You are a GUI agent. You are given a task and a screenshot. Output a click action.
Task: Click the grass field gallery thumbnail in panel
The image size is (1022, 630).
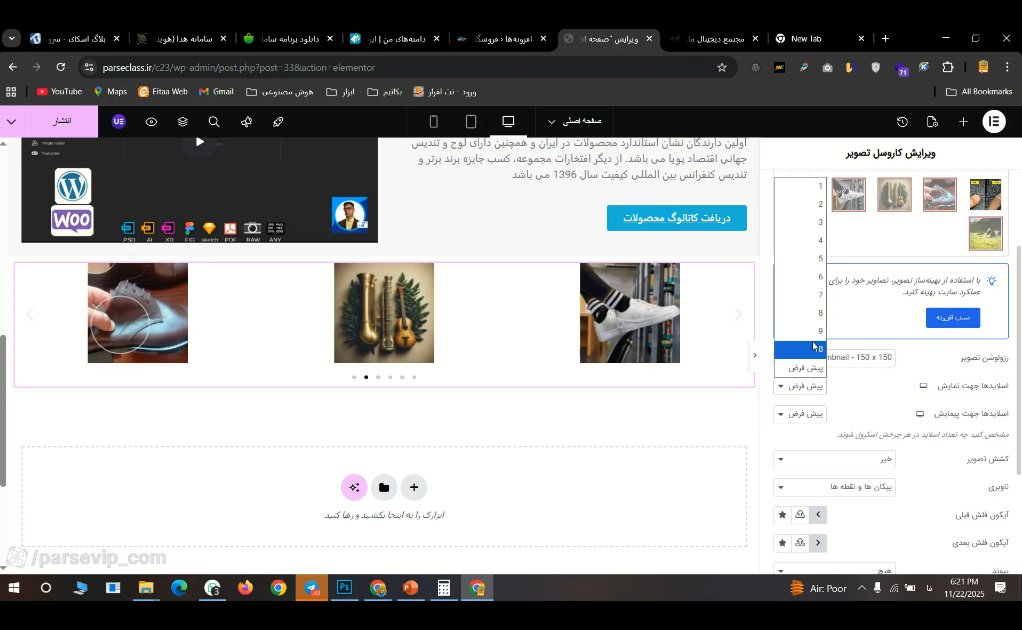coord(986,234)
